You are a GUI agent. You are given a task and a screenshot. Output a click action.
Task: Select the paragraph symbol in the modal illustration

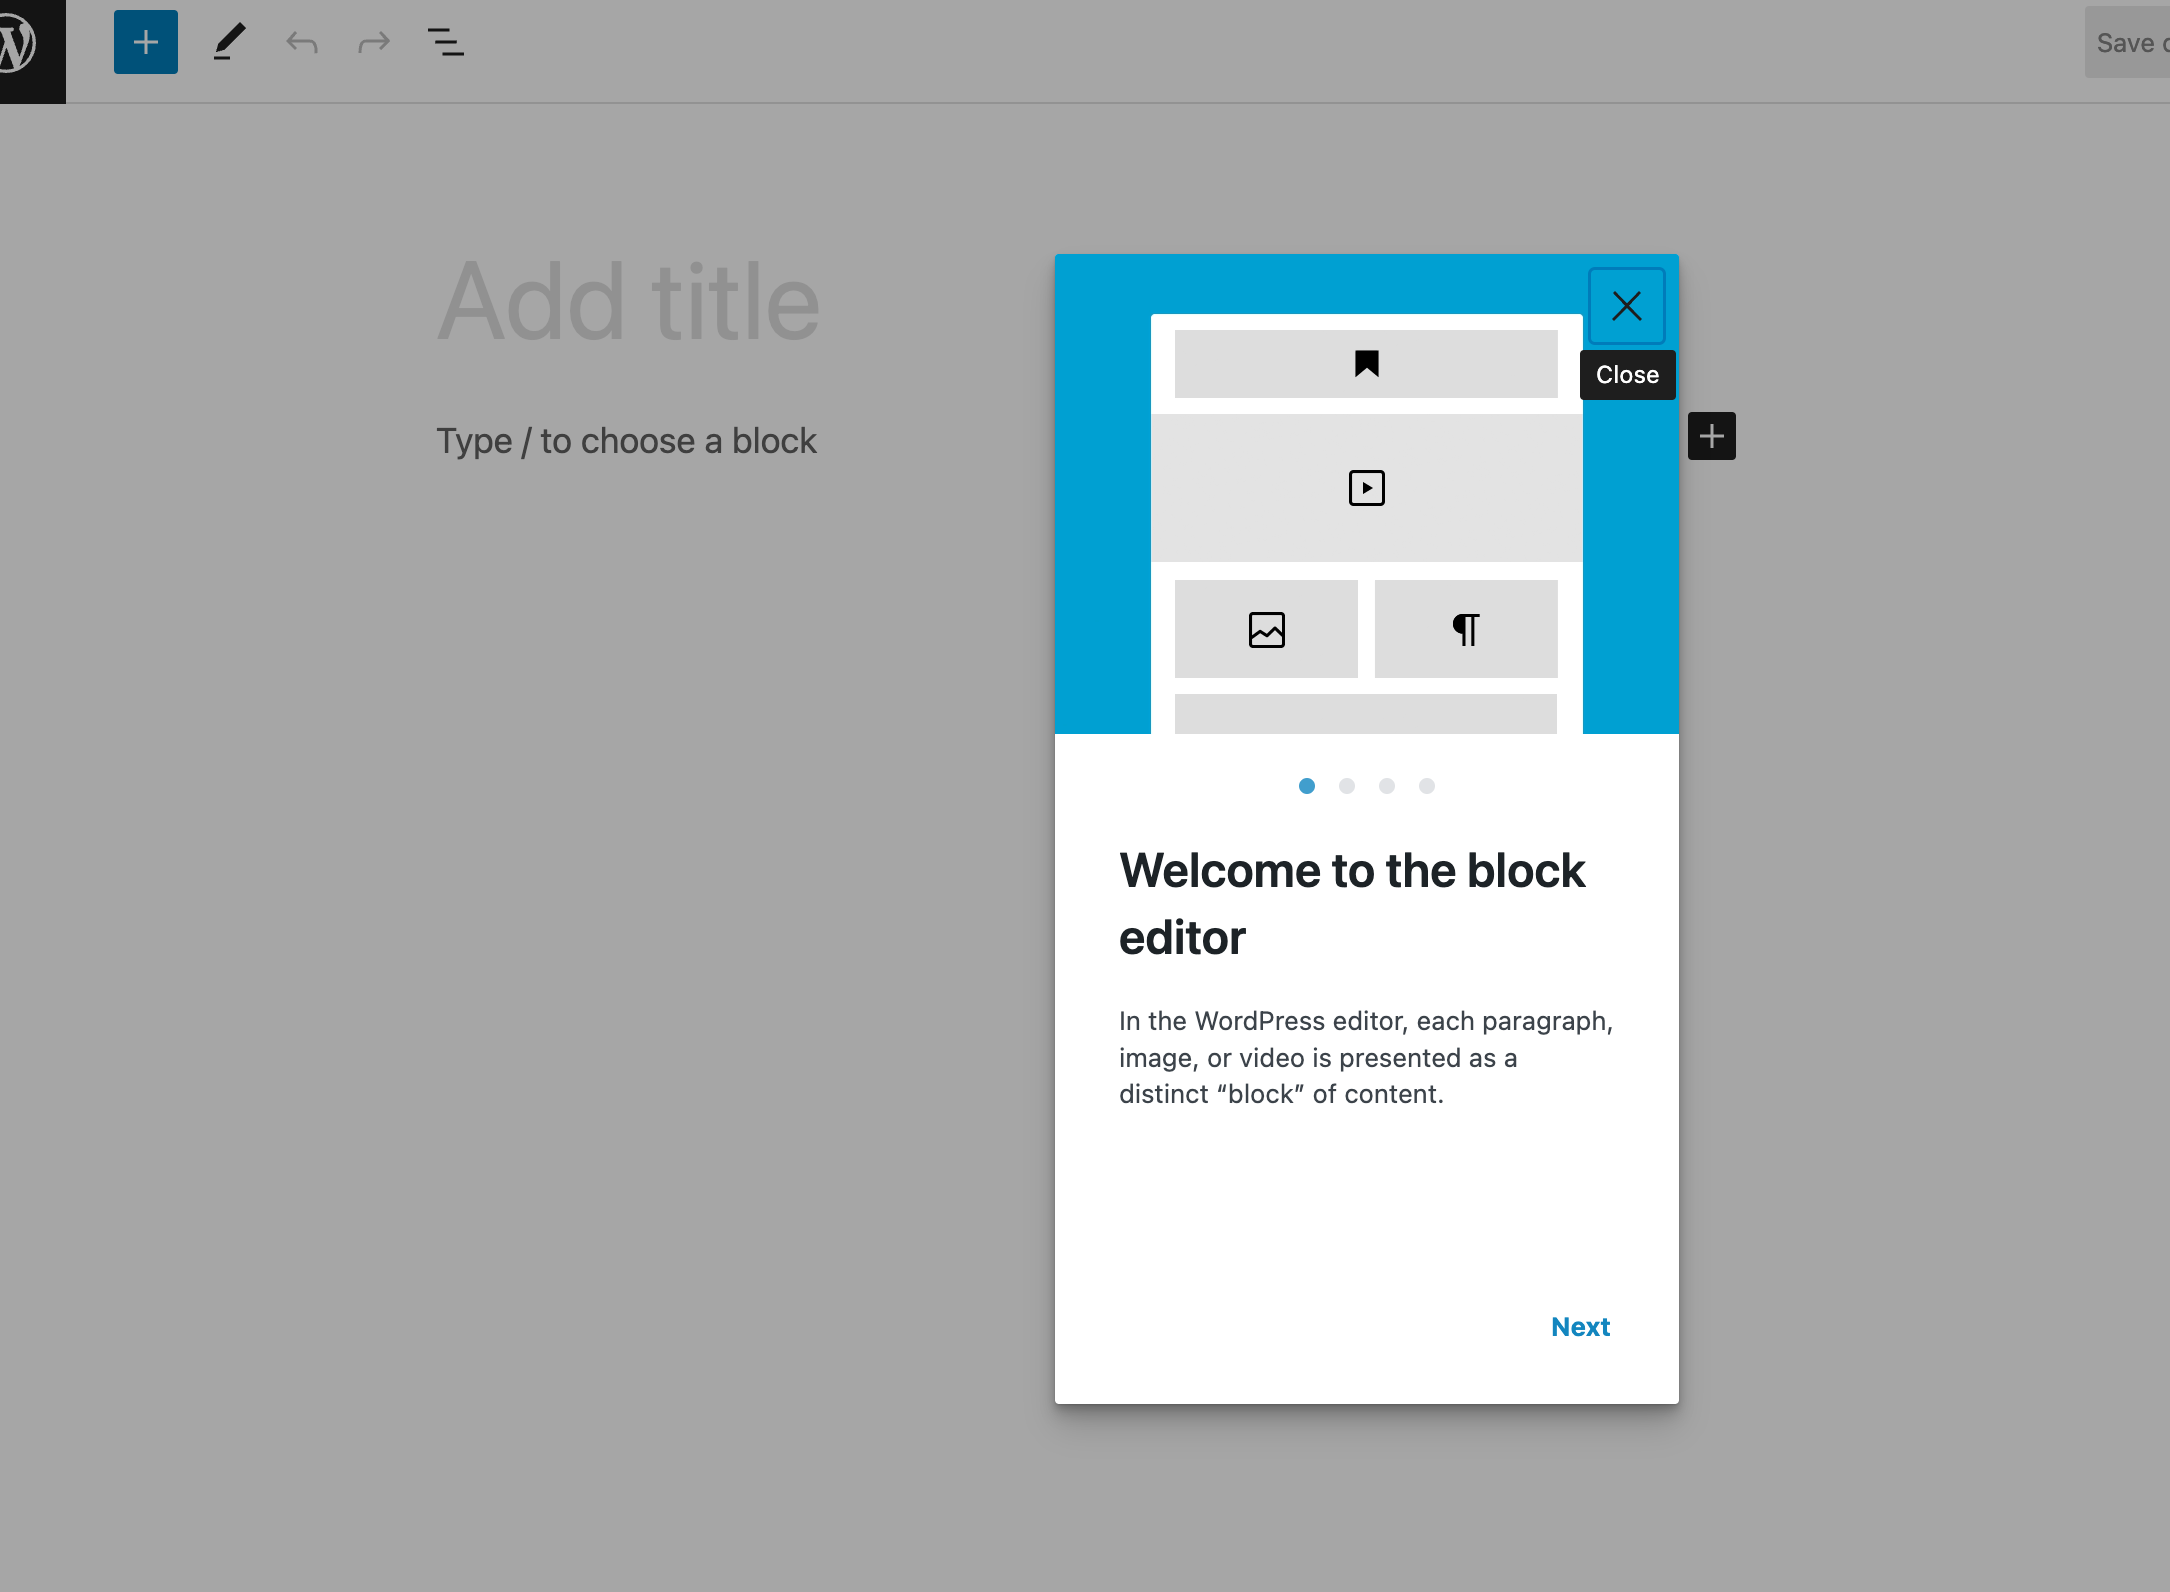[1465, 628]
